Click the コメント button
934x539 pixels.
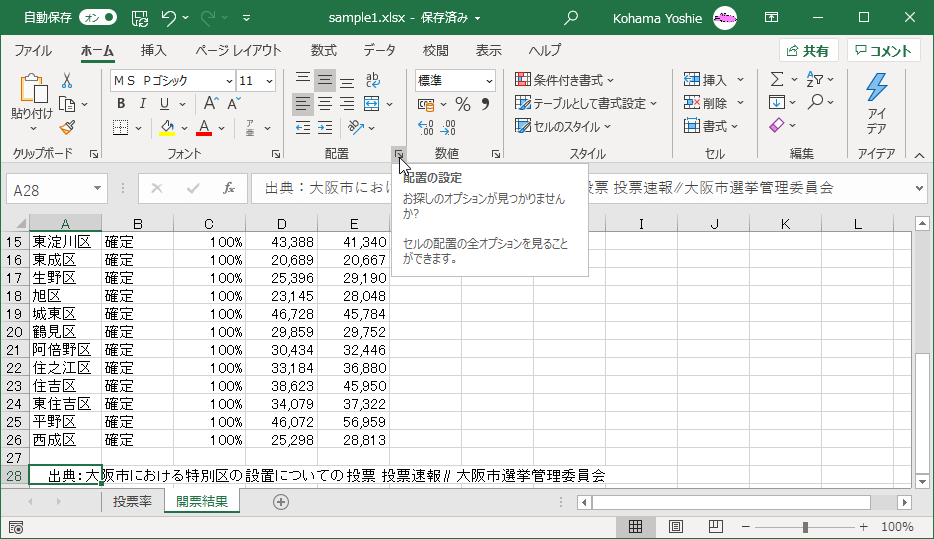click(x=884, y=51)
